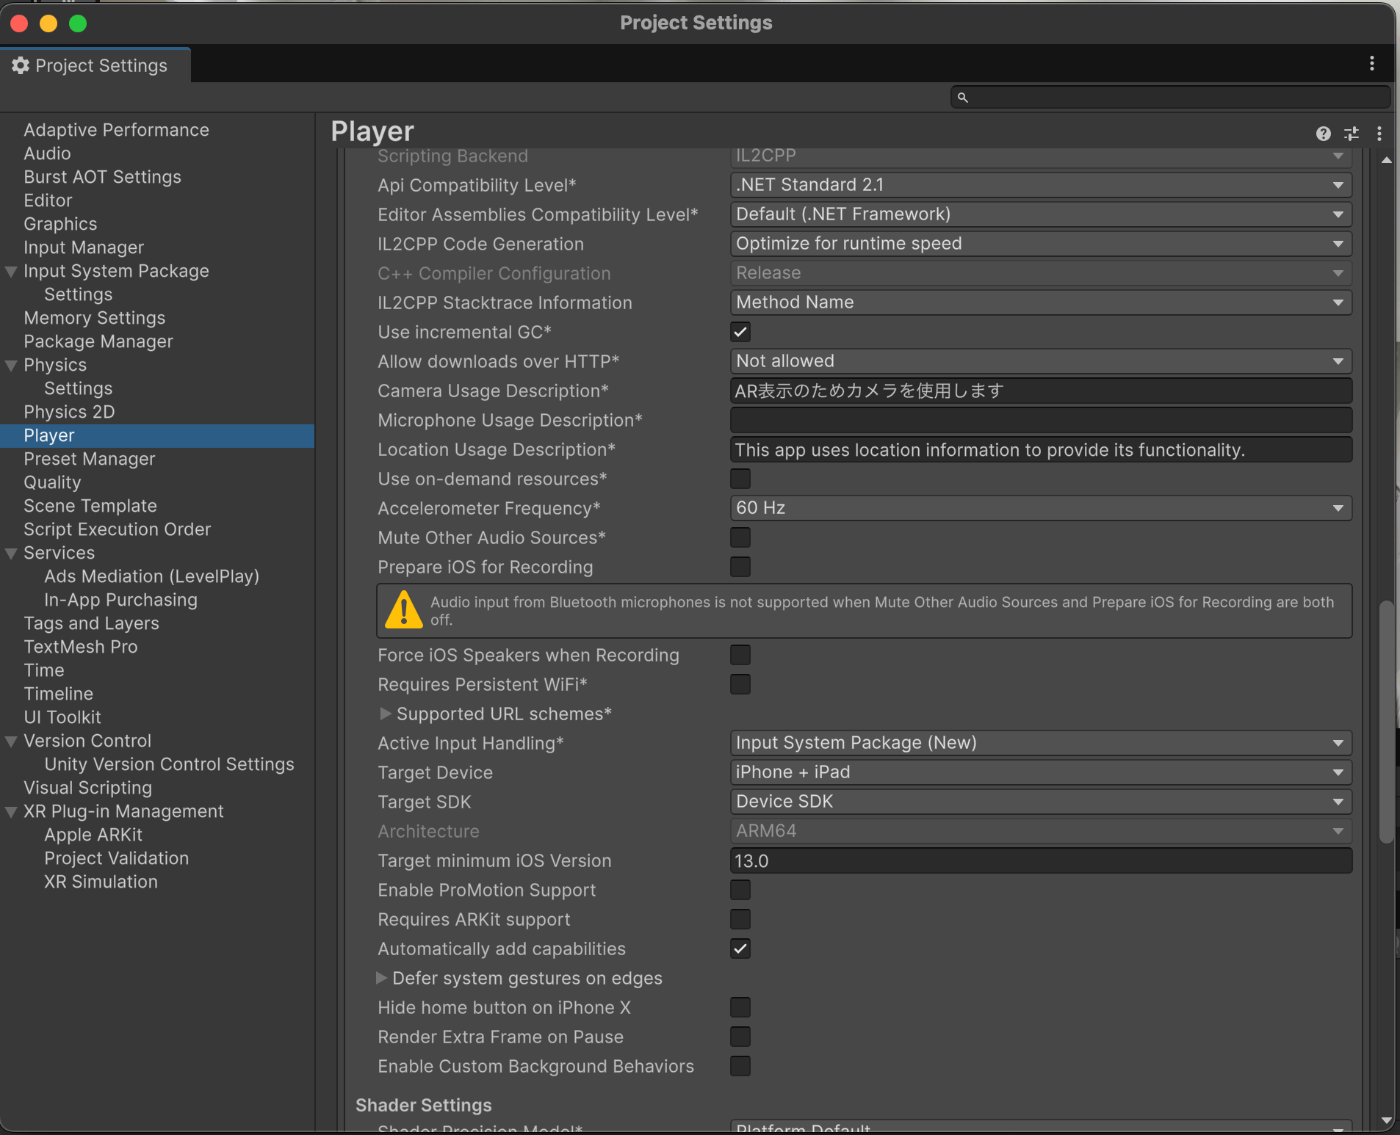Uncheck Automatically add capabilities
1400x1135 pixels.
[740, 949]
